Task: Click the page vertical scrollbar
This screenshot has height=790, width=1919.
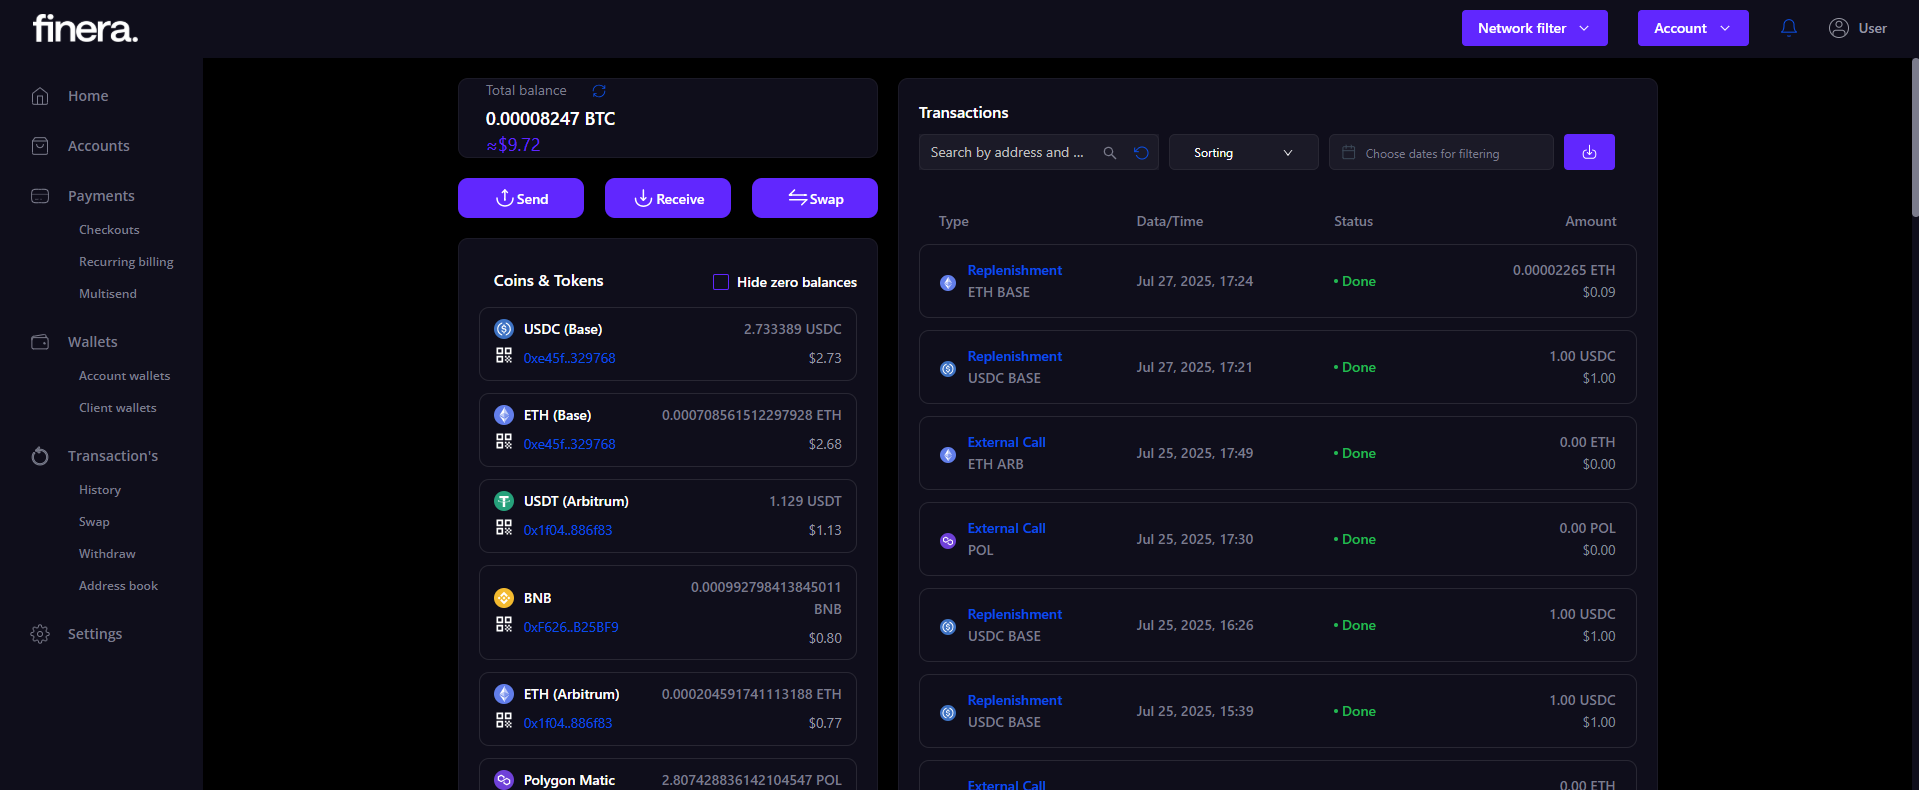Action: [1914, 140]
